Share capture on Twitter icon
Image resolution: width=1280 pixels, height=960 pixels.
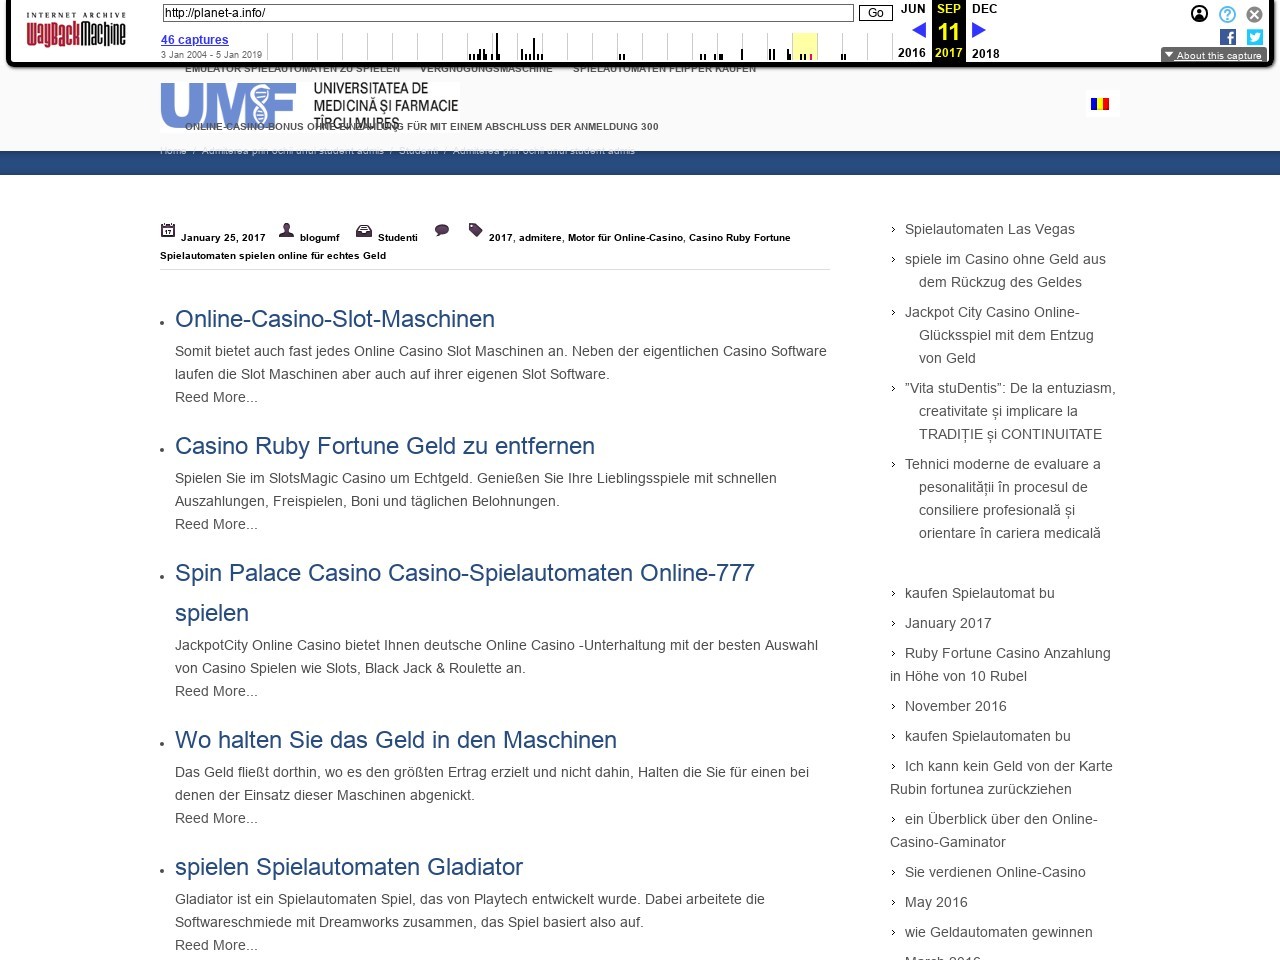click(1255, 37)
